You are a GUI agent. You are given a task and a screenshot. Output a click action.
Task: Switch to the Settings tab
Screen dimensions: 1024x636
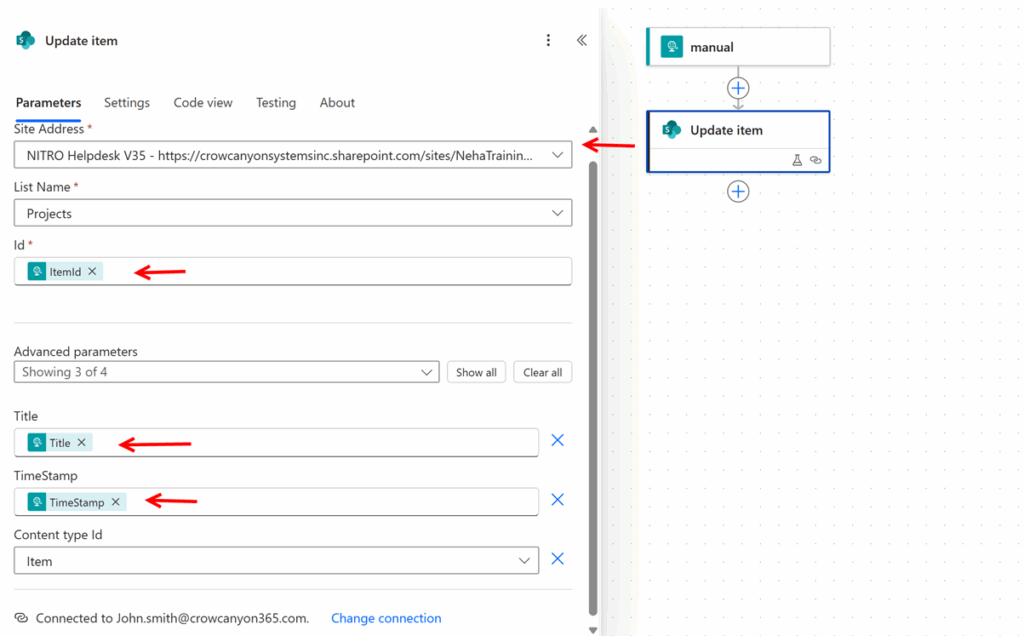click(x=127, y=103)
